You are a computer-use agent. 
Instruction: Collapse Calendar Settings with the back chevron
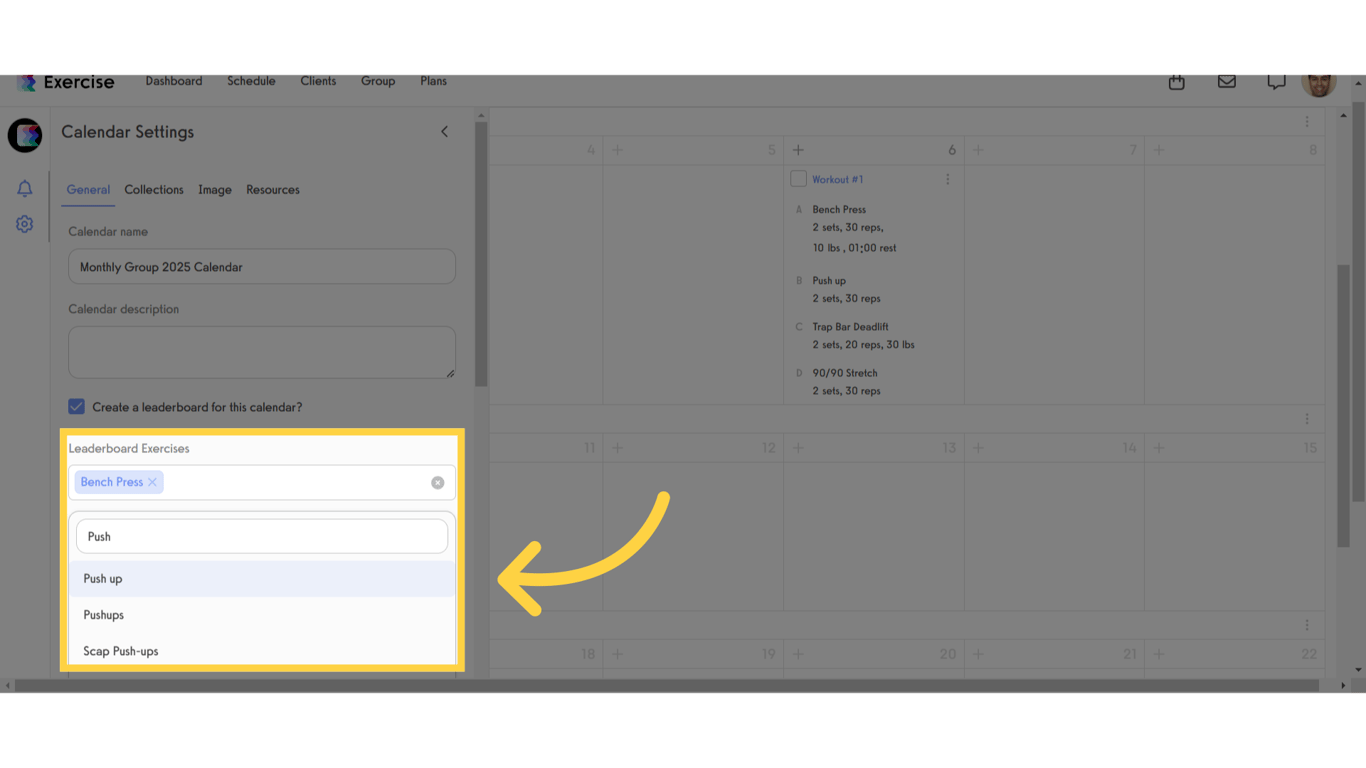coord(445,132)
